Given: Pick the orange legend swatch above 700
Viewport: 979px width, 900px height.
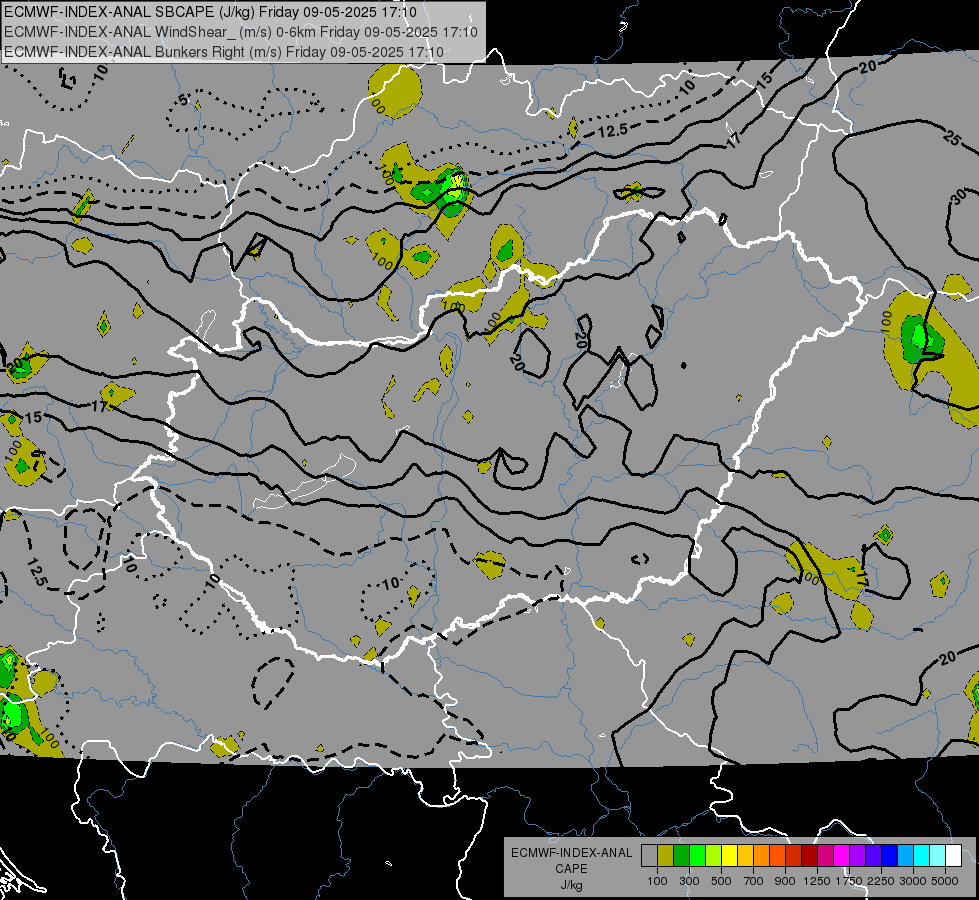Looking at the screenshot, I should pos(762,856).
